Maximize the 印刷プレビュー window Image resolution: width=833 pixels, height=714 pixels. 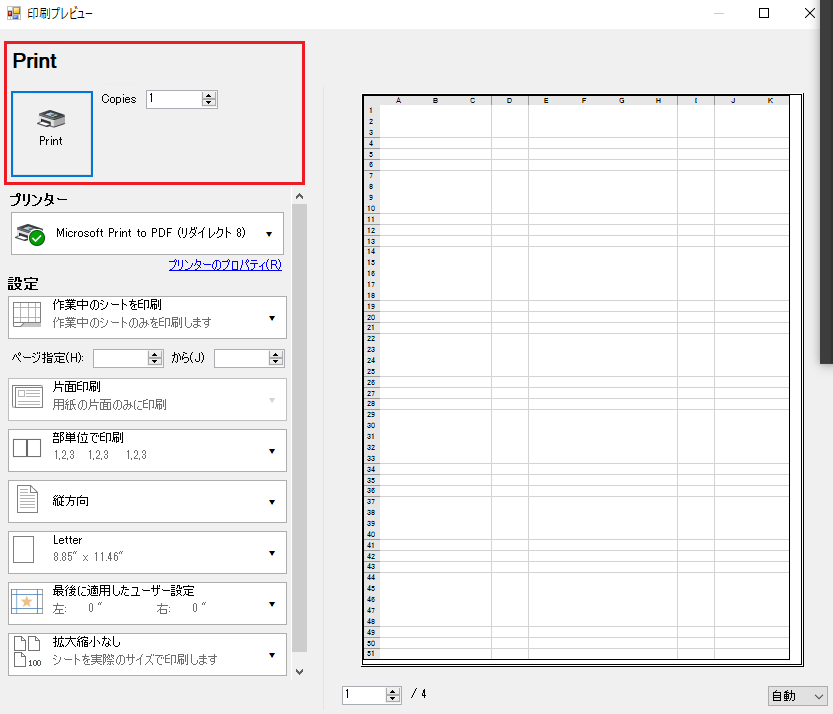coord(764,13)
